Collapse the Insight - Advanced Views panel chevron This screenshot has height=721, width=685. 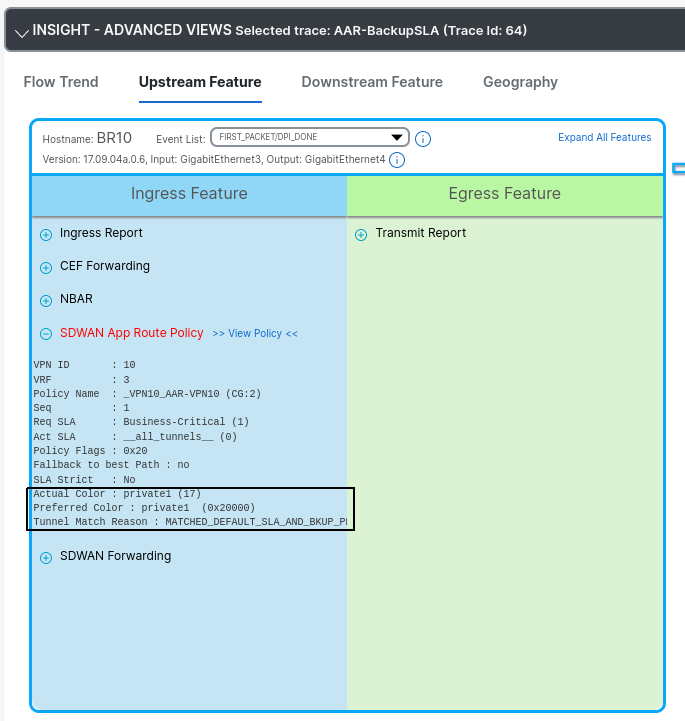[19, 32]
